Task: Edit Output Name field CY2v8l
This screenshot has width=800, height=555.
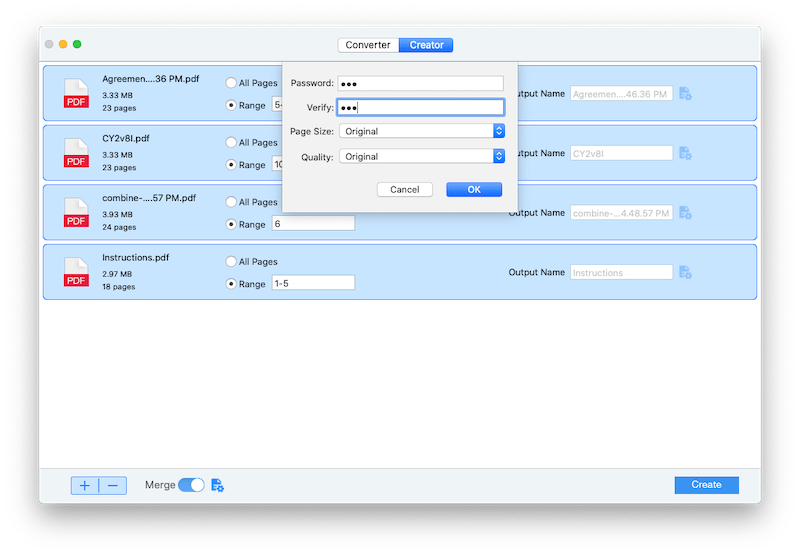Action: tap(621, 153)
